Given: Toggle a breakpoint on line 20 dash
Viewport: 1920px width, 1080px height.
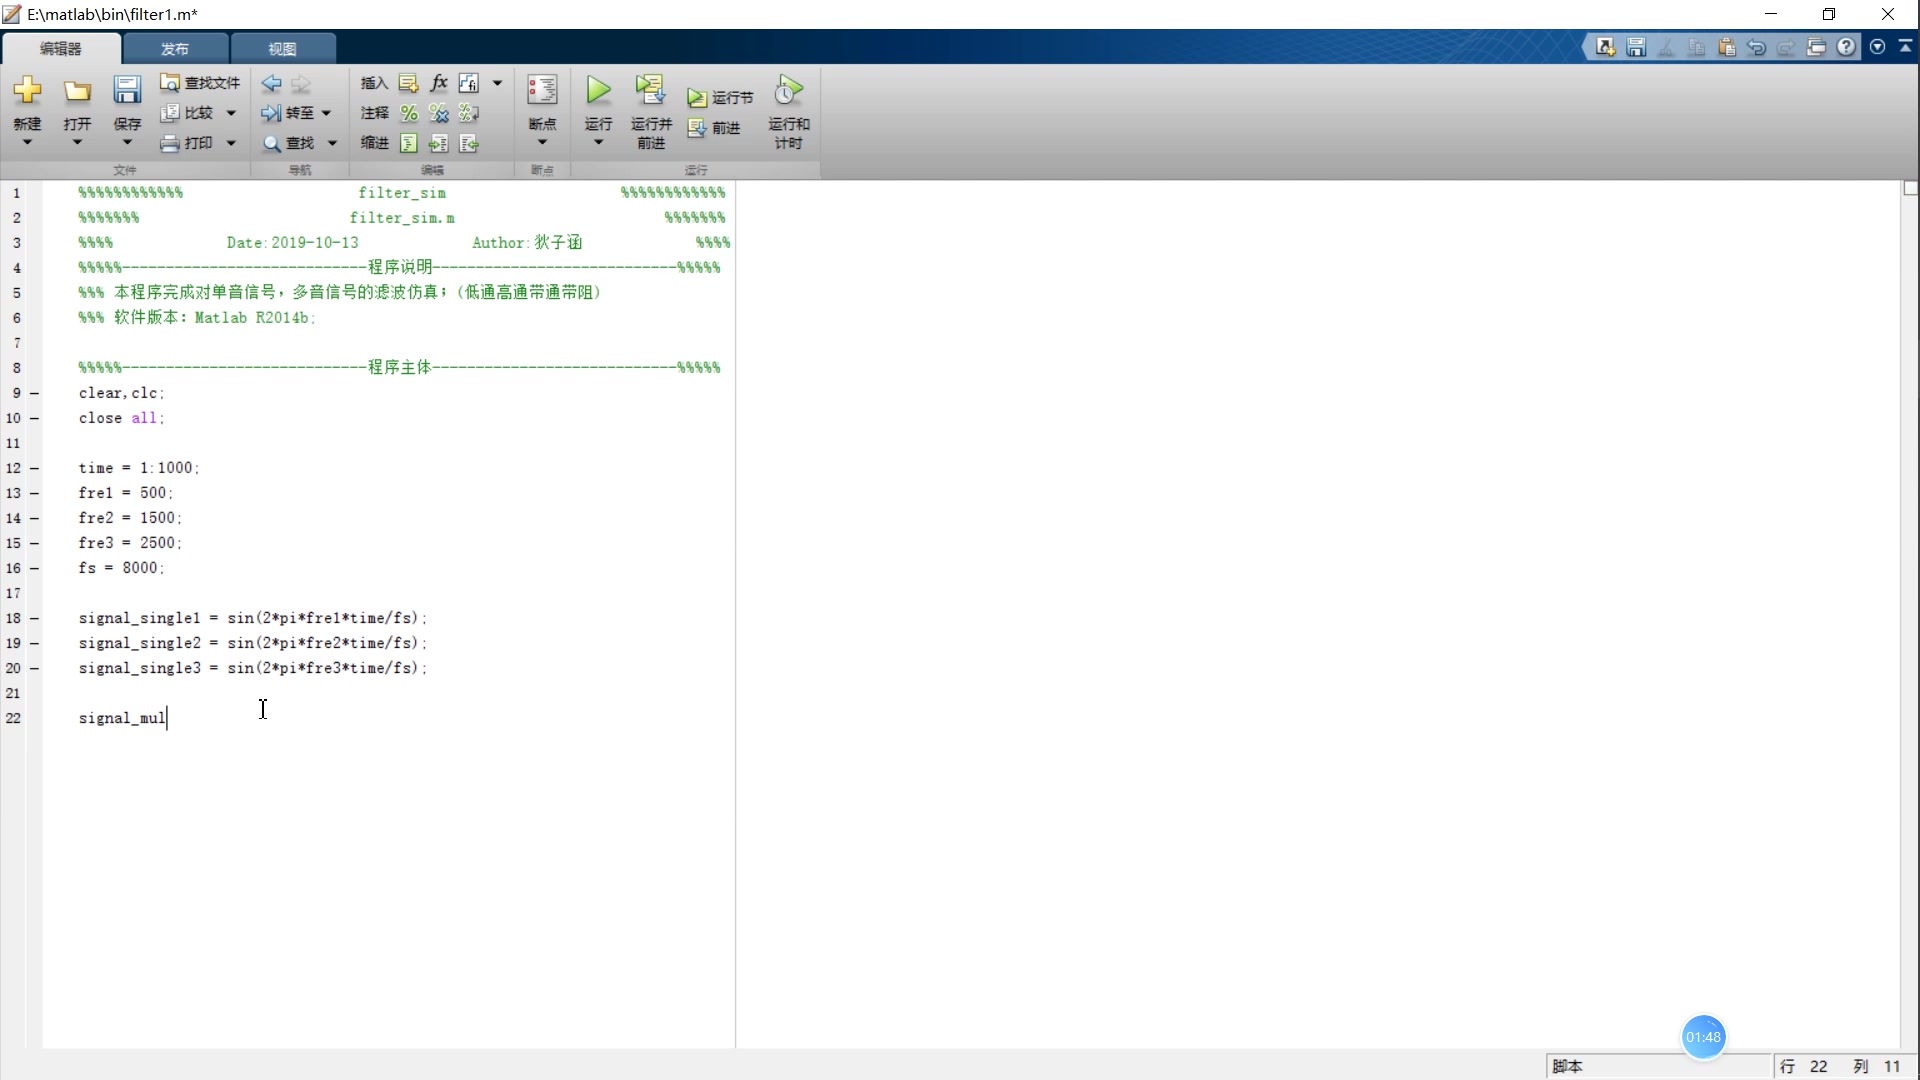Looking at the screenshot, I should tap(34, 668).
